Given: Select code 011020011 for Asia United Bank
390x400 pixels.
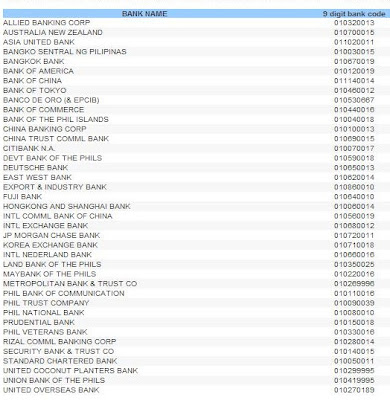Looking at the screenshot, I should (x=354, y=42).
